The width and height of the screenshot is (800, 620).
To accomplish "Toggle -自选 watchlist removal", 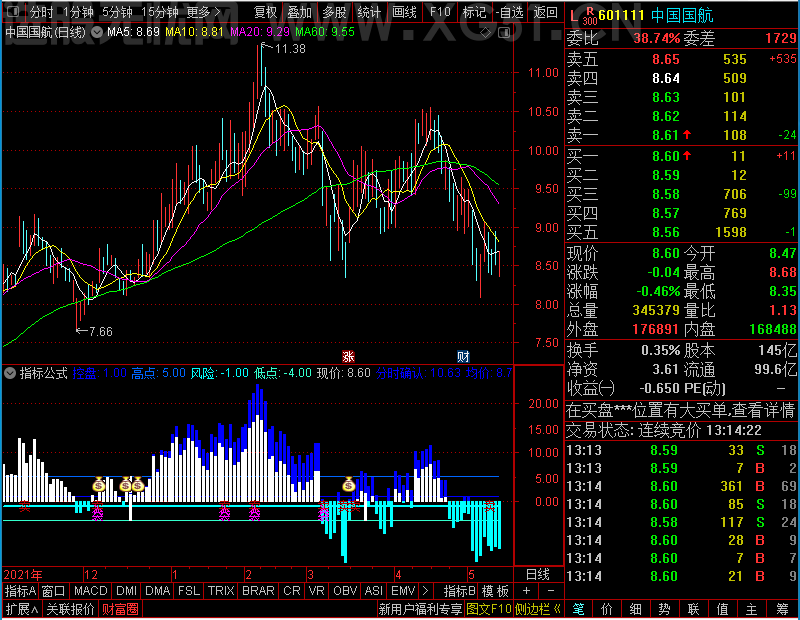I will [509, 12].
